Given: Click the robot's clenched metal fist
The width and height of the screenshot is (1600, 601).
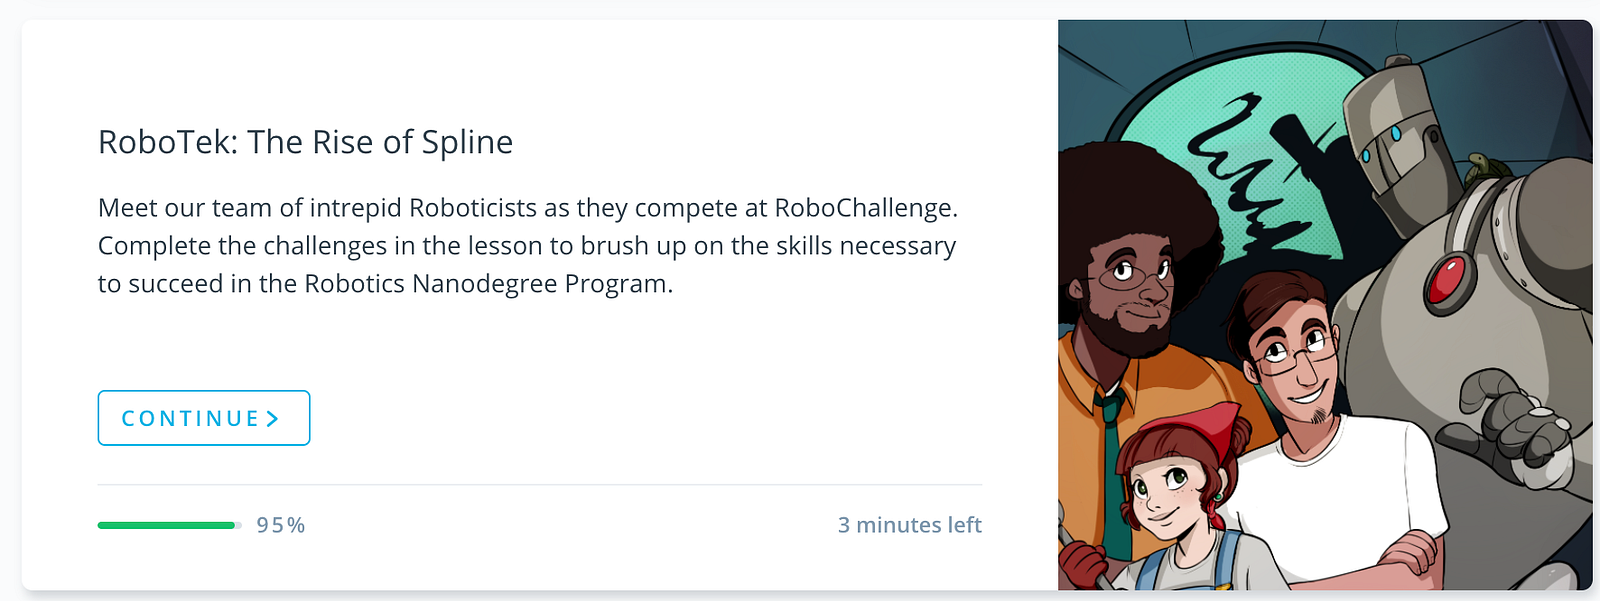Looking at the screenshot, I should [1513, 425].
